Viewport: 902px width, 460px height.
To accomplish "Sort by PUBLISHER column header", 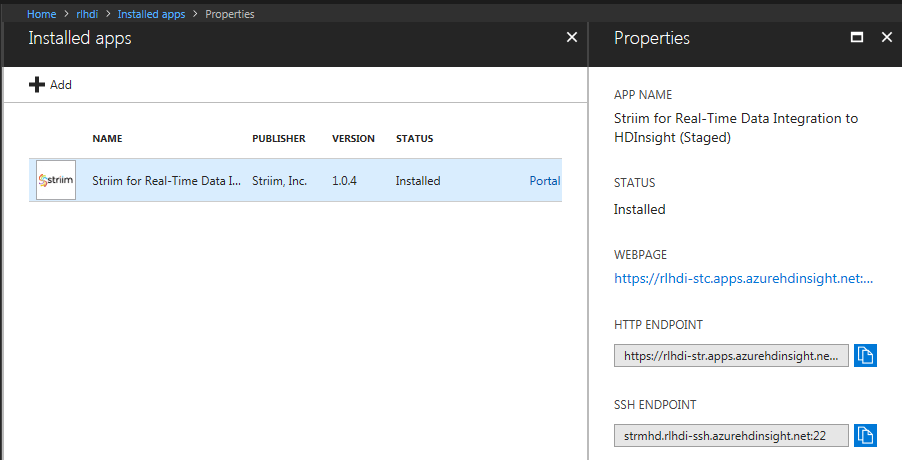I will [278, 139].
